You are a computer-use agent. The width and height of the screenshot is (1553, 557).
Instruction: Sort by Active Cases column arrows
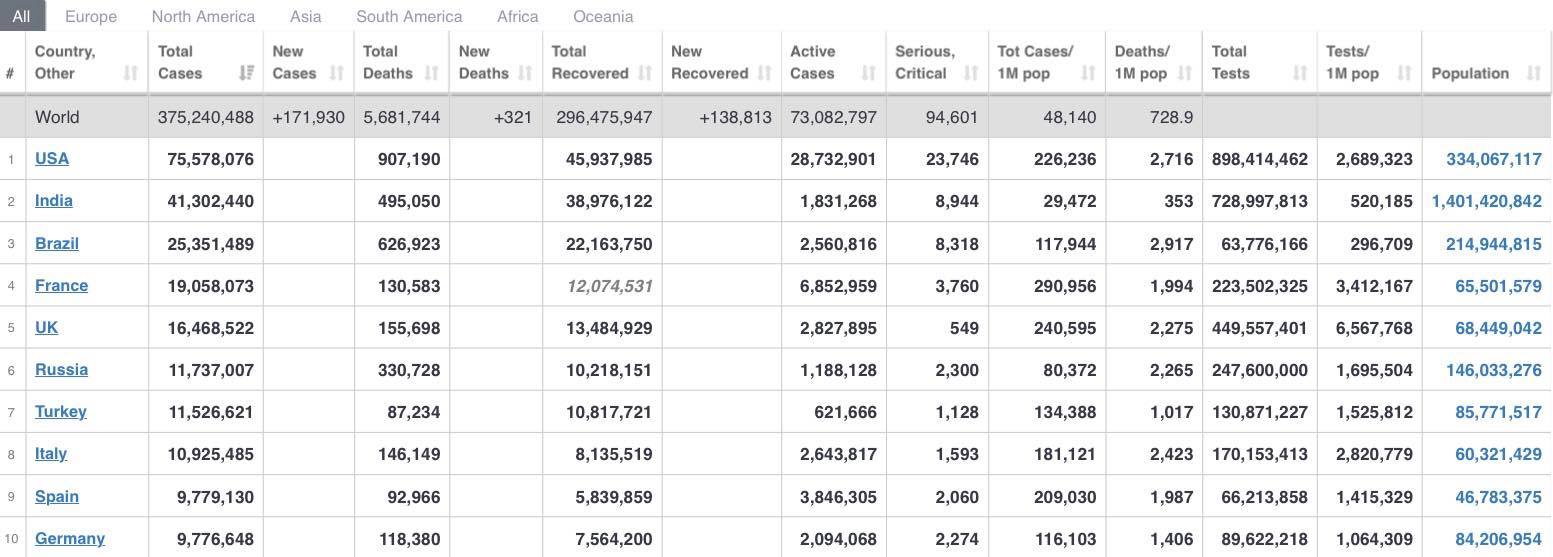pos(868,73)
